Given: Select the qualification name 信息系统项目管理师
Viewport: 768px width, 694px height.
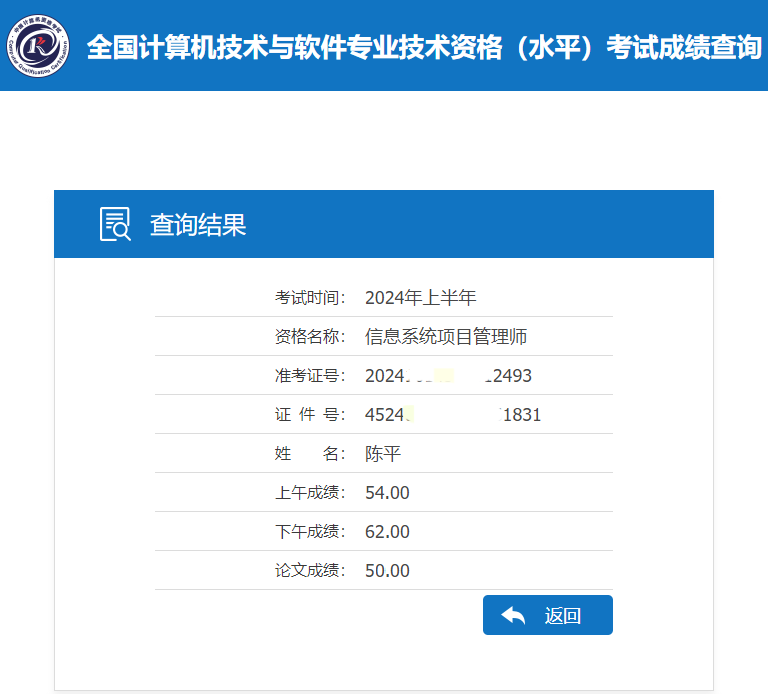Looking at the screenshot, I should point(446,336).
